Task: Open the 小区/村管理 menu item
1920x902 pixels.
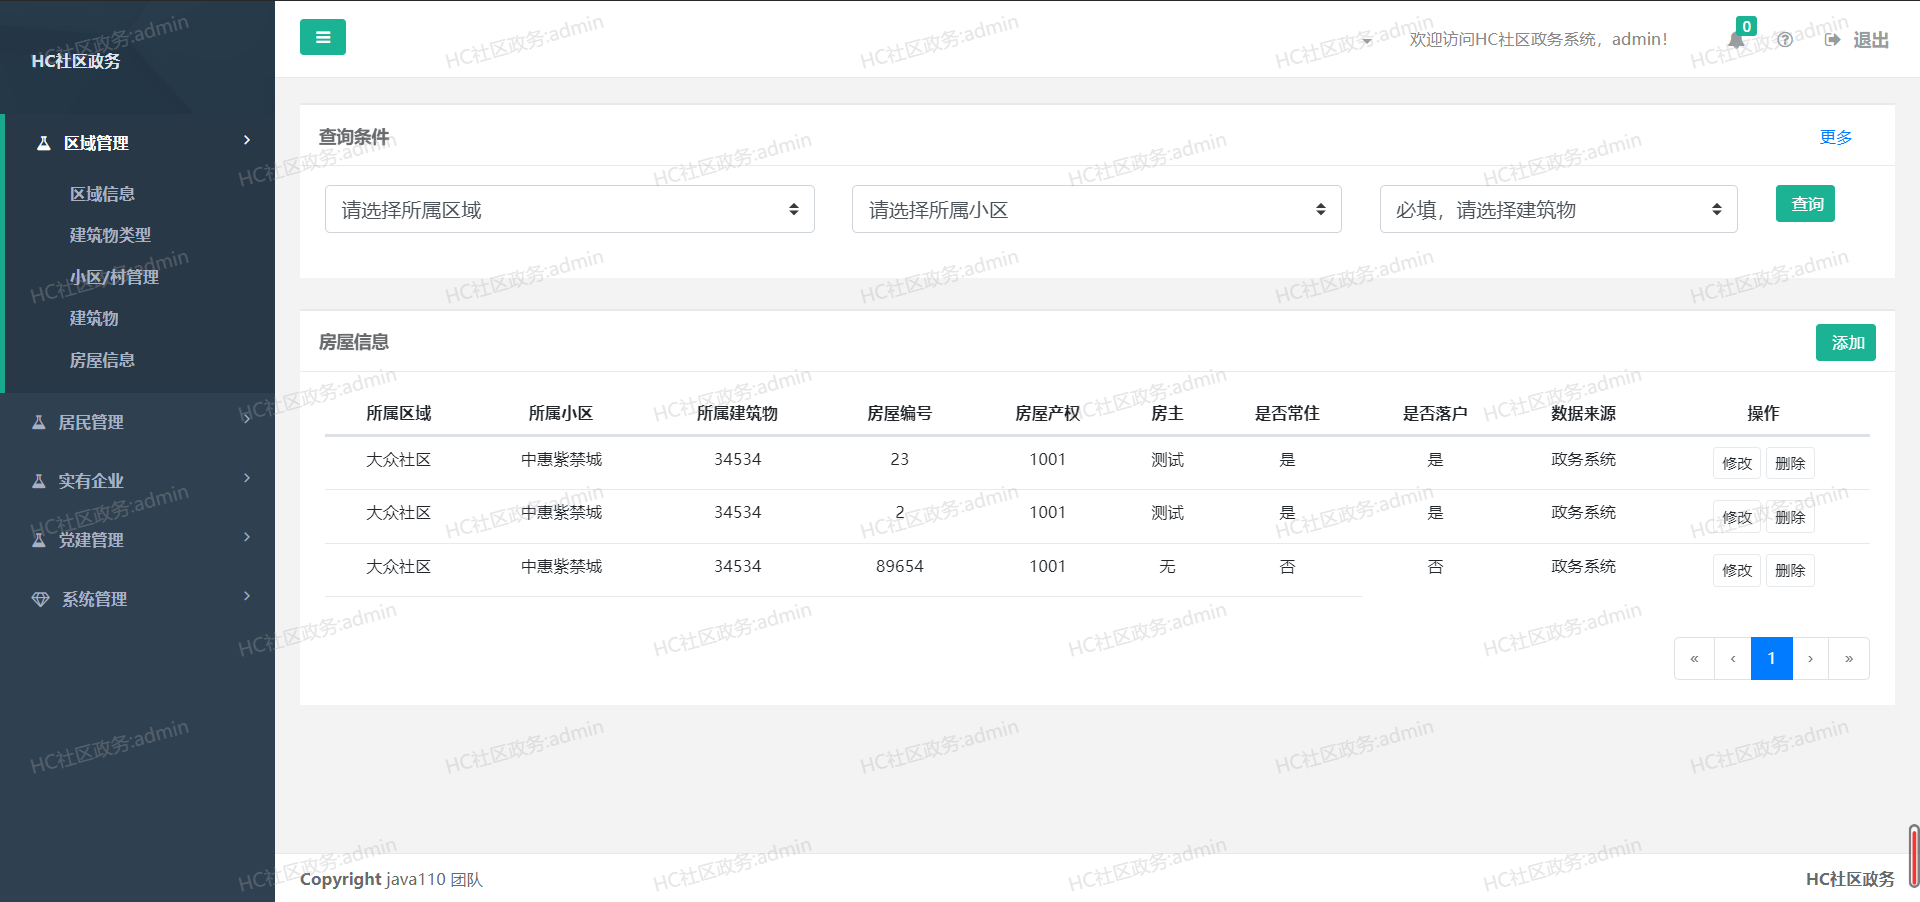Action: click(114, 277)
